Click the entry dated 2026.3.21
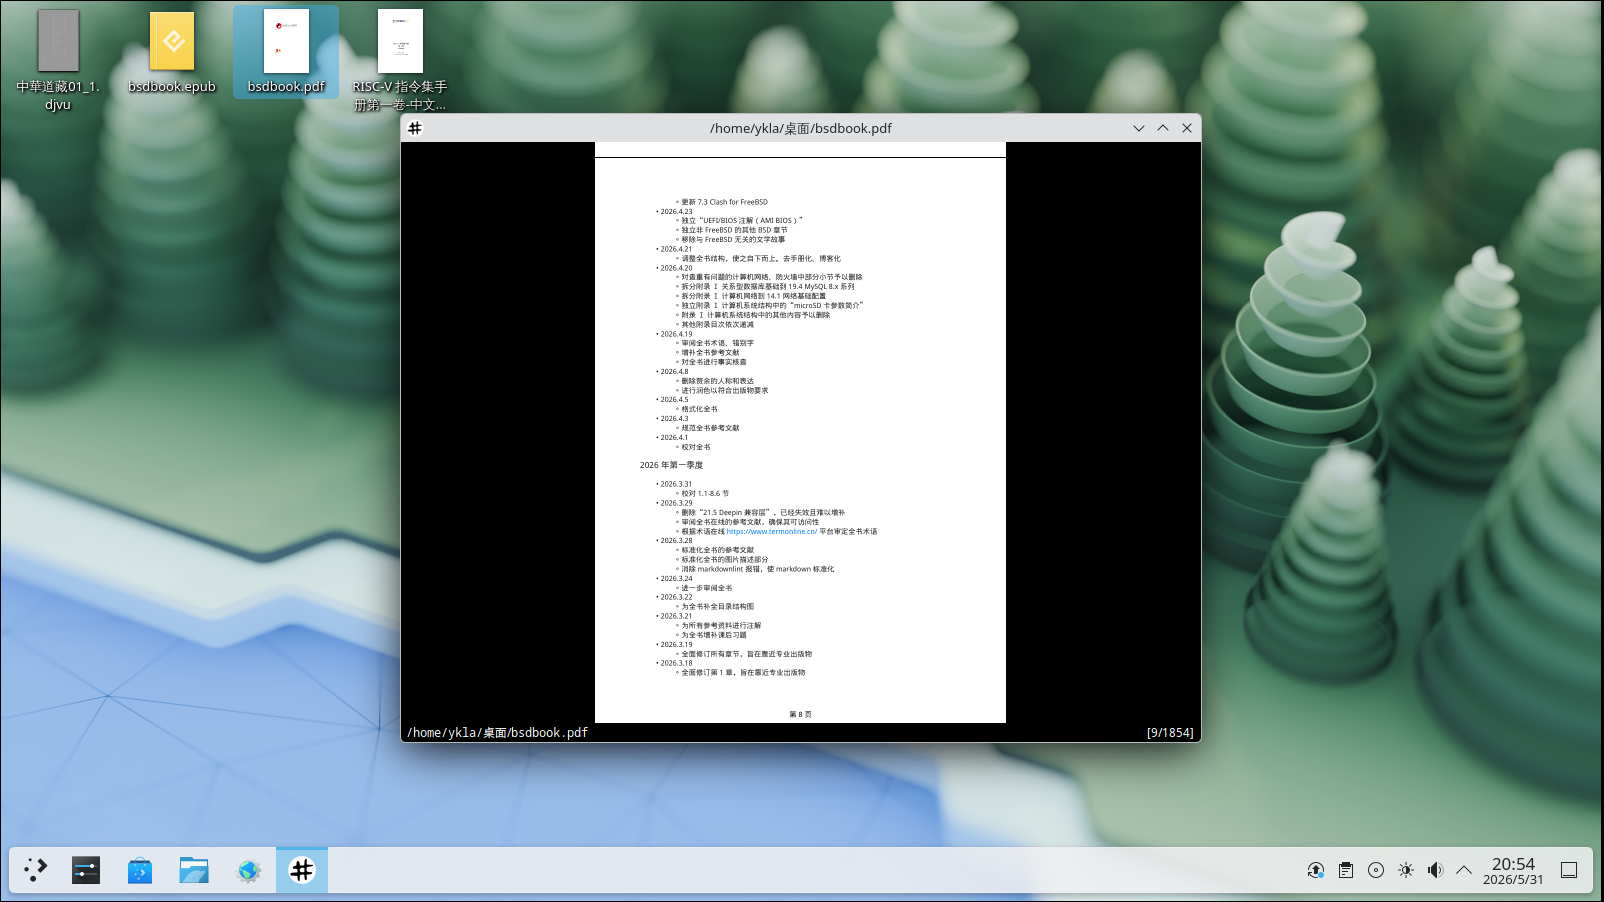This screenshot has width=1604, height=902. click(676, 616)
